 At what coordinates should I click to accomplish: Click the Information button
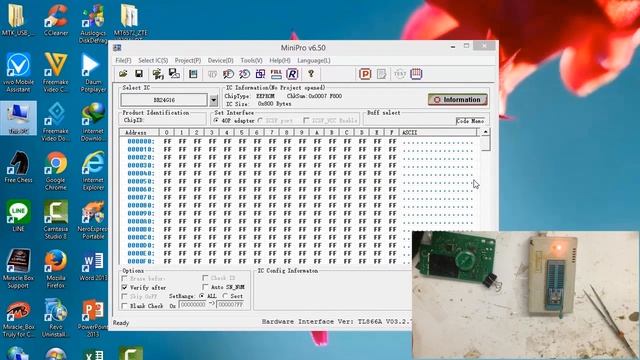(x=458, y=100)
